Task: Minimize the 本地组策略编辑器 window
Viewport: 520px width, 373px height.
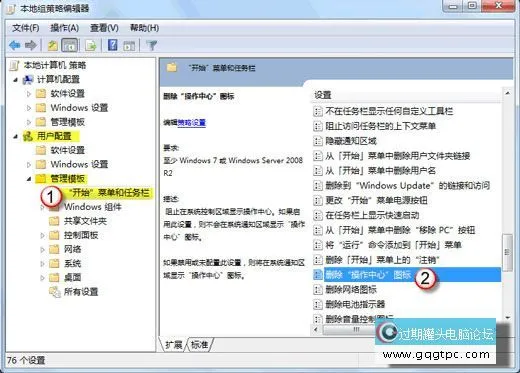Action: [453, 6]
